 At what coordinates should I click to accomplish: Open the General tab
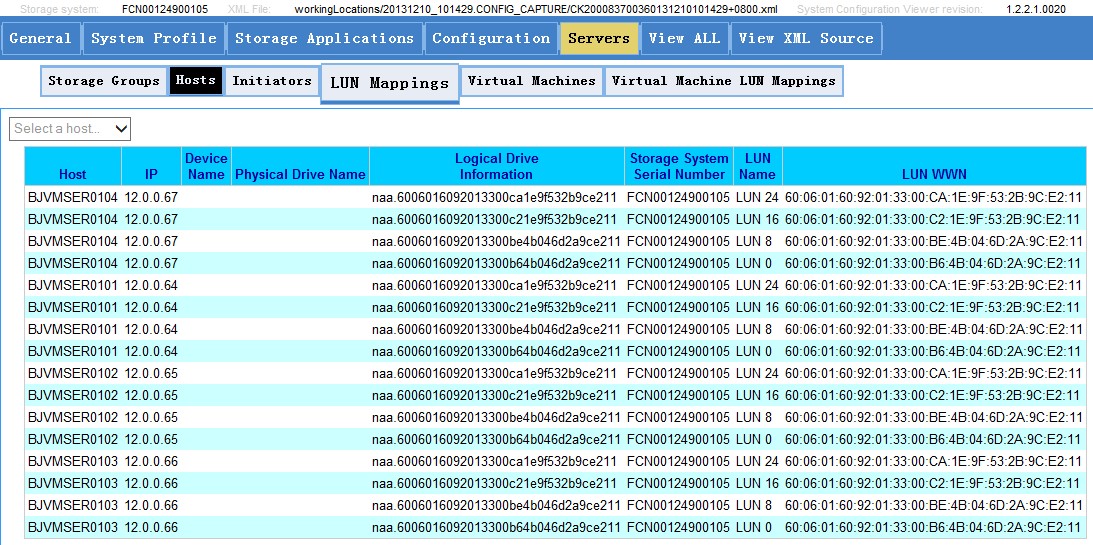(40, 38)
